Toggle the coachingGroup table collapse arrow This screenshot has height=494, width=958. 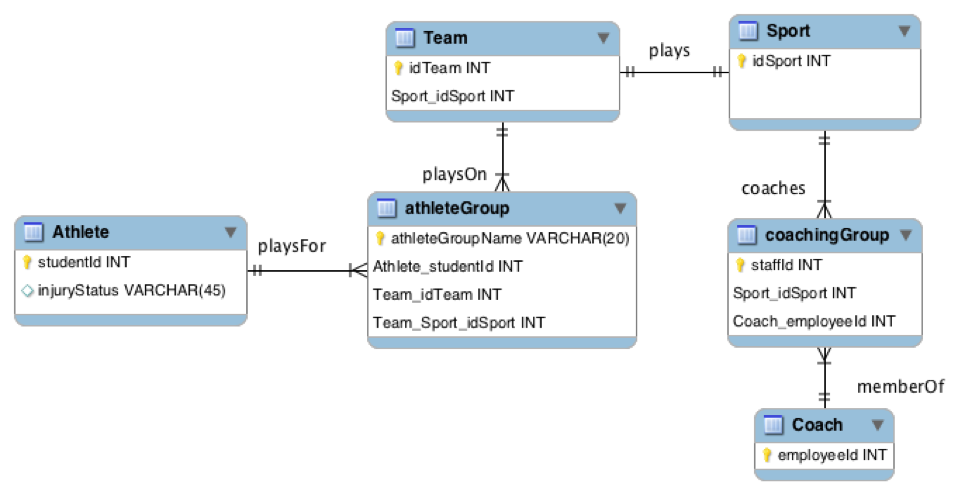coord(906,236)
